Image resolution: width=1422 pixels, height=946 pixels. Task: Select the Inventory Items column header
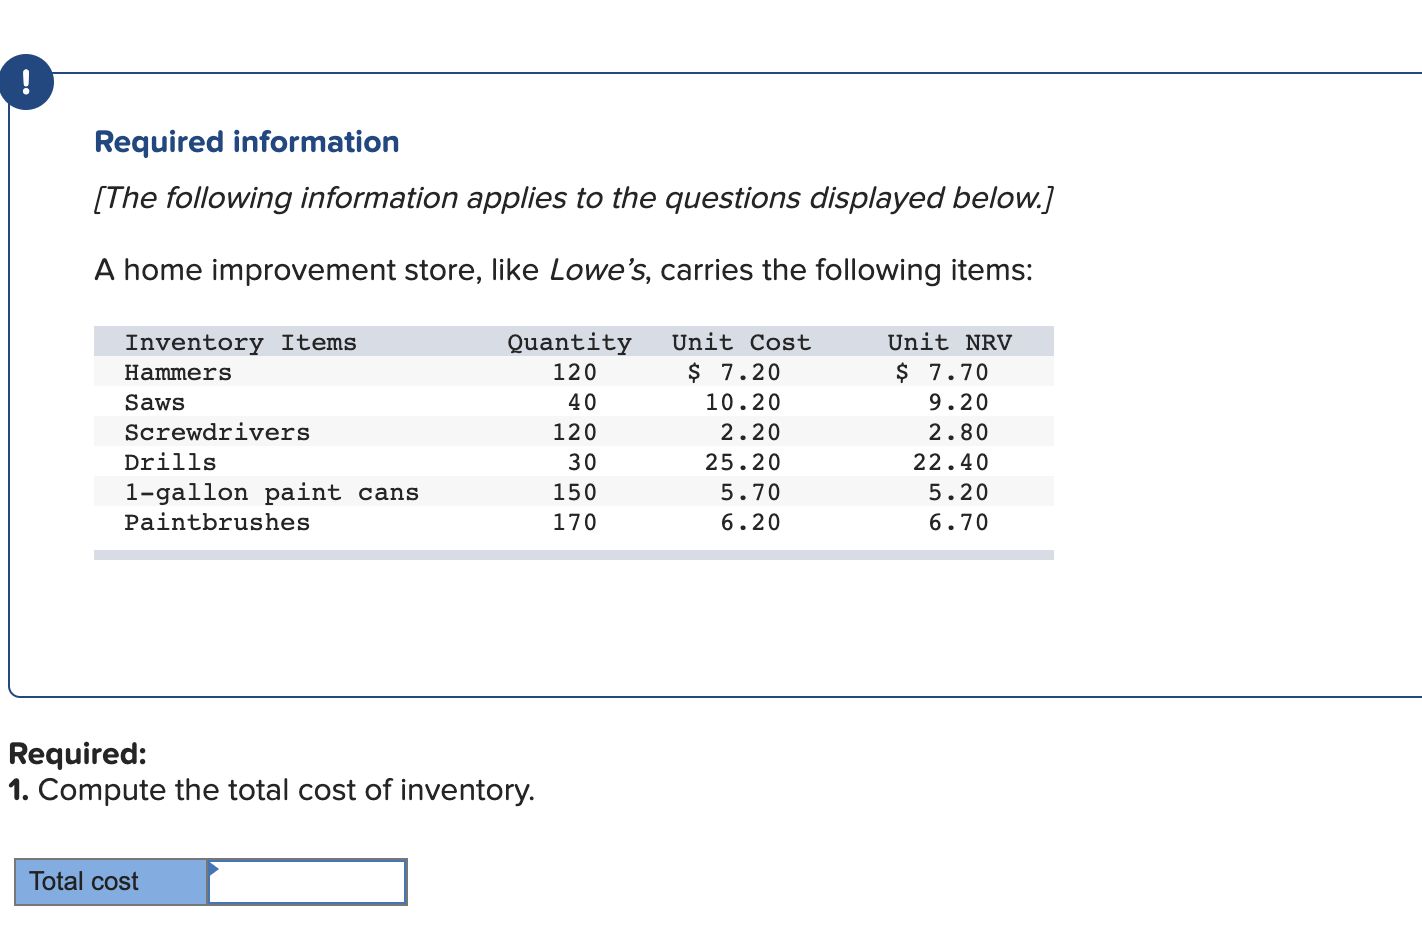click(x=240, y=342)
